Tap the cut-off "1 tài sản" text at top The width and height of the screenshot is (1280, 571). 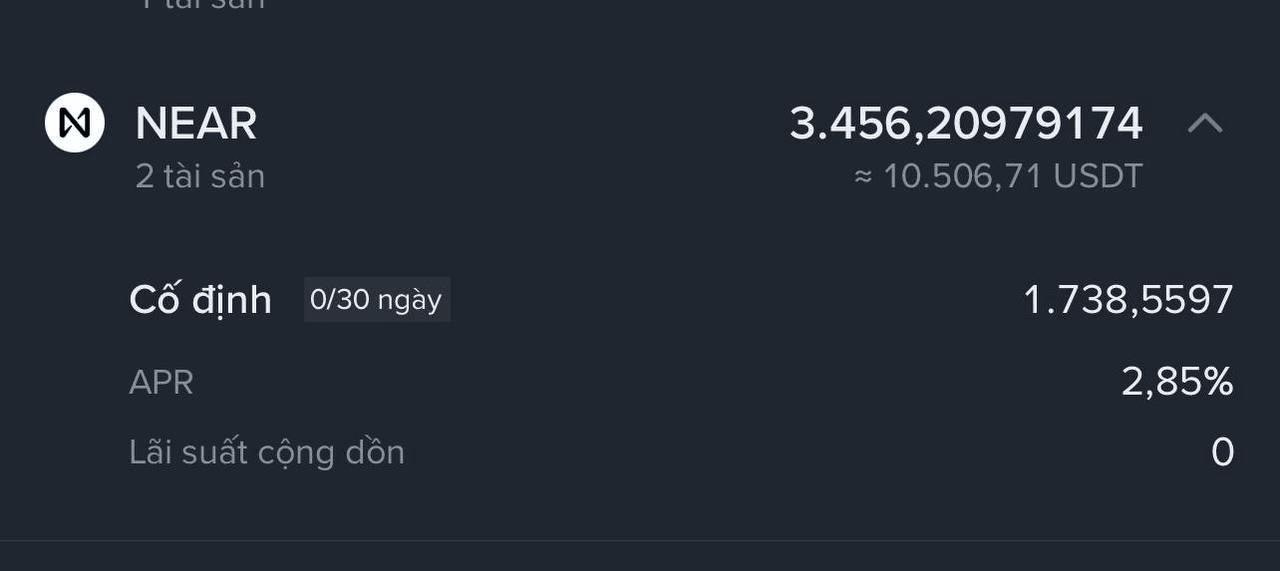(200, 5)
